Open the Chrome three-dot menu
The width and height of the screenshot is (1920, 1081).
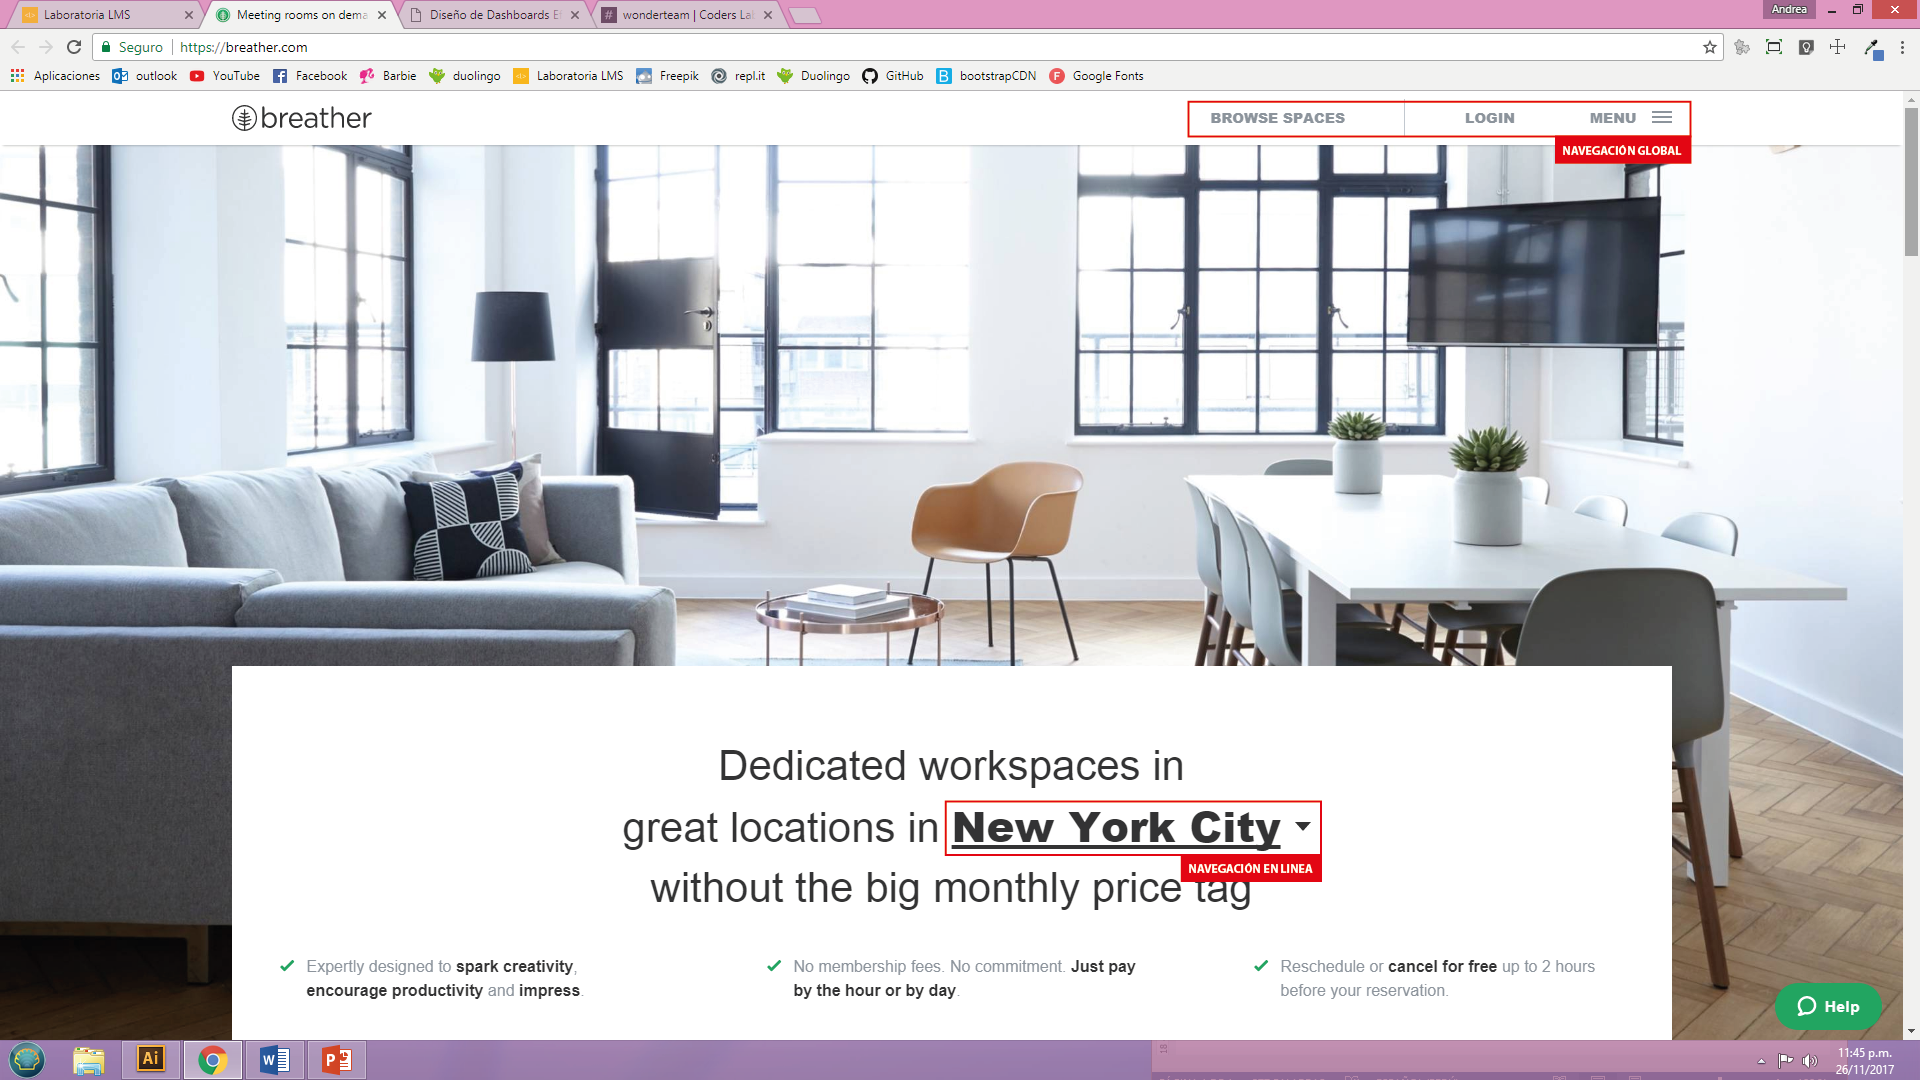[1902, 47]
